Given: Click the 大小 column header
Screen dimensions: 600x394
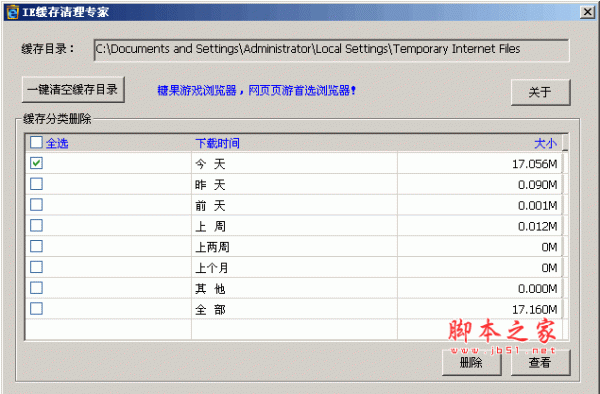Looking at the screenshot, I should (545, 143).
